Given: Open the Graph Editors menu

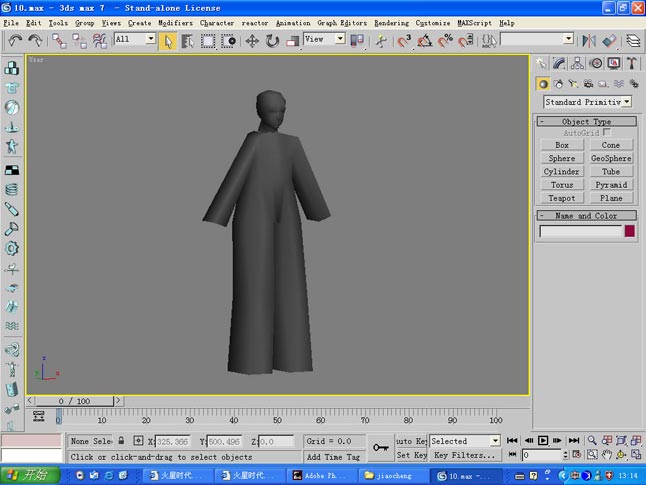Looking at the screenshot, I should point(342,23).
